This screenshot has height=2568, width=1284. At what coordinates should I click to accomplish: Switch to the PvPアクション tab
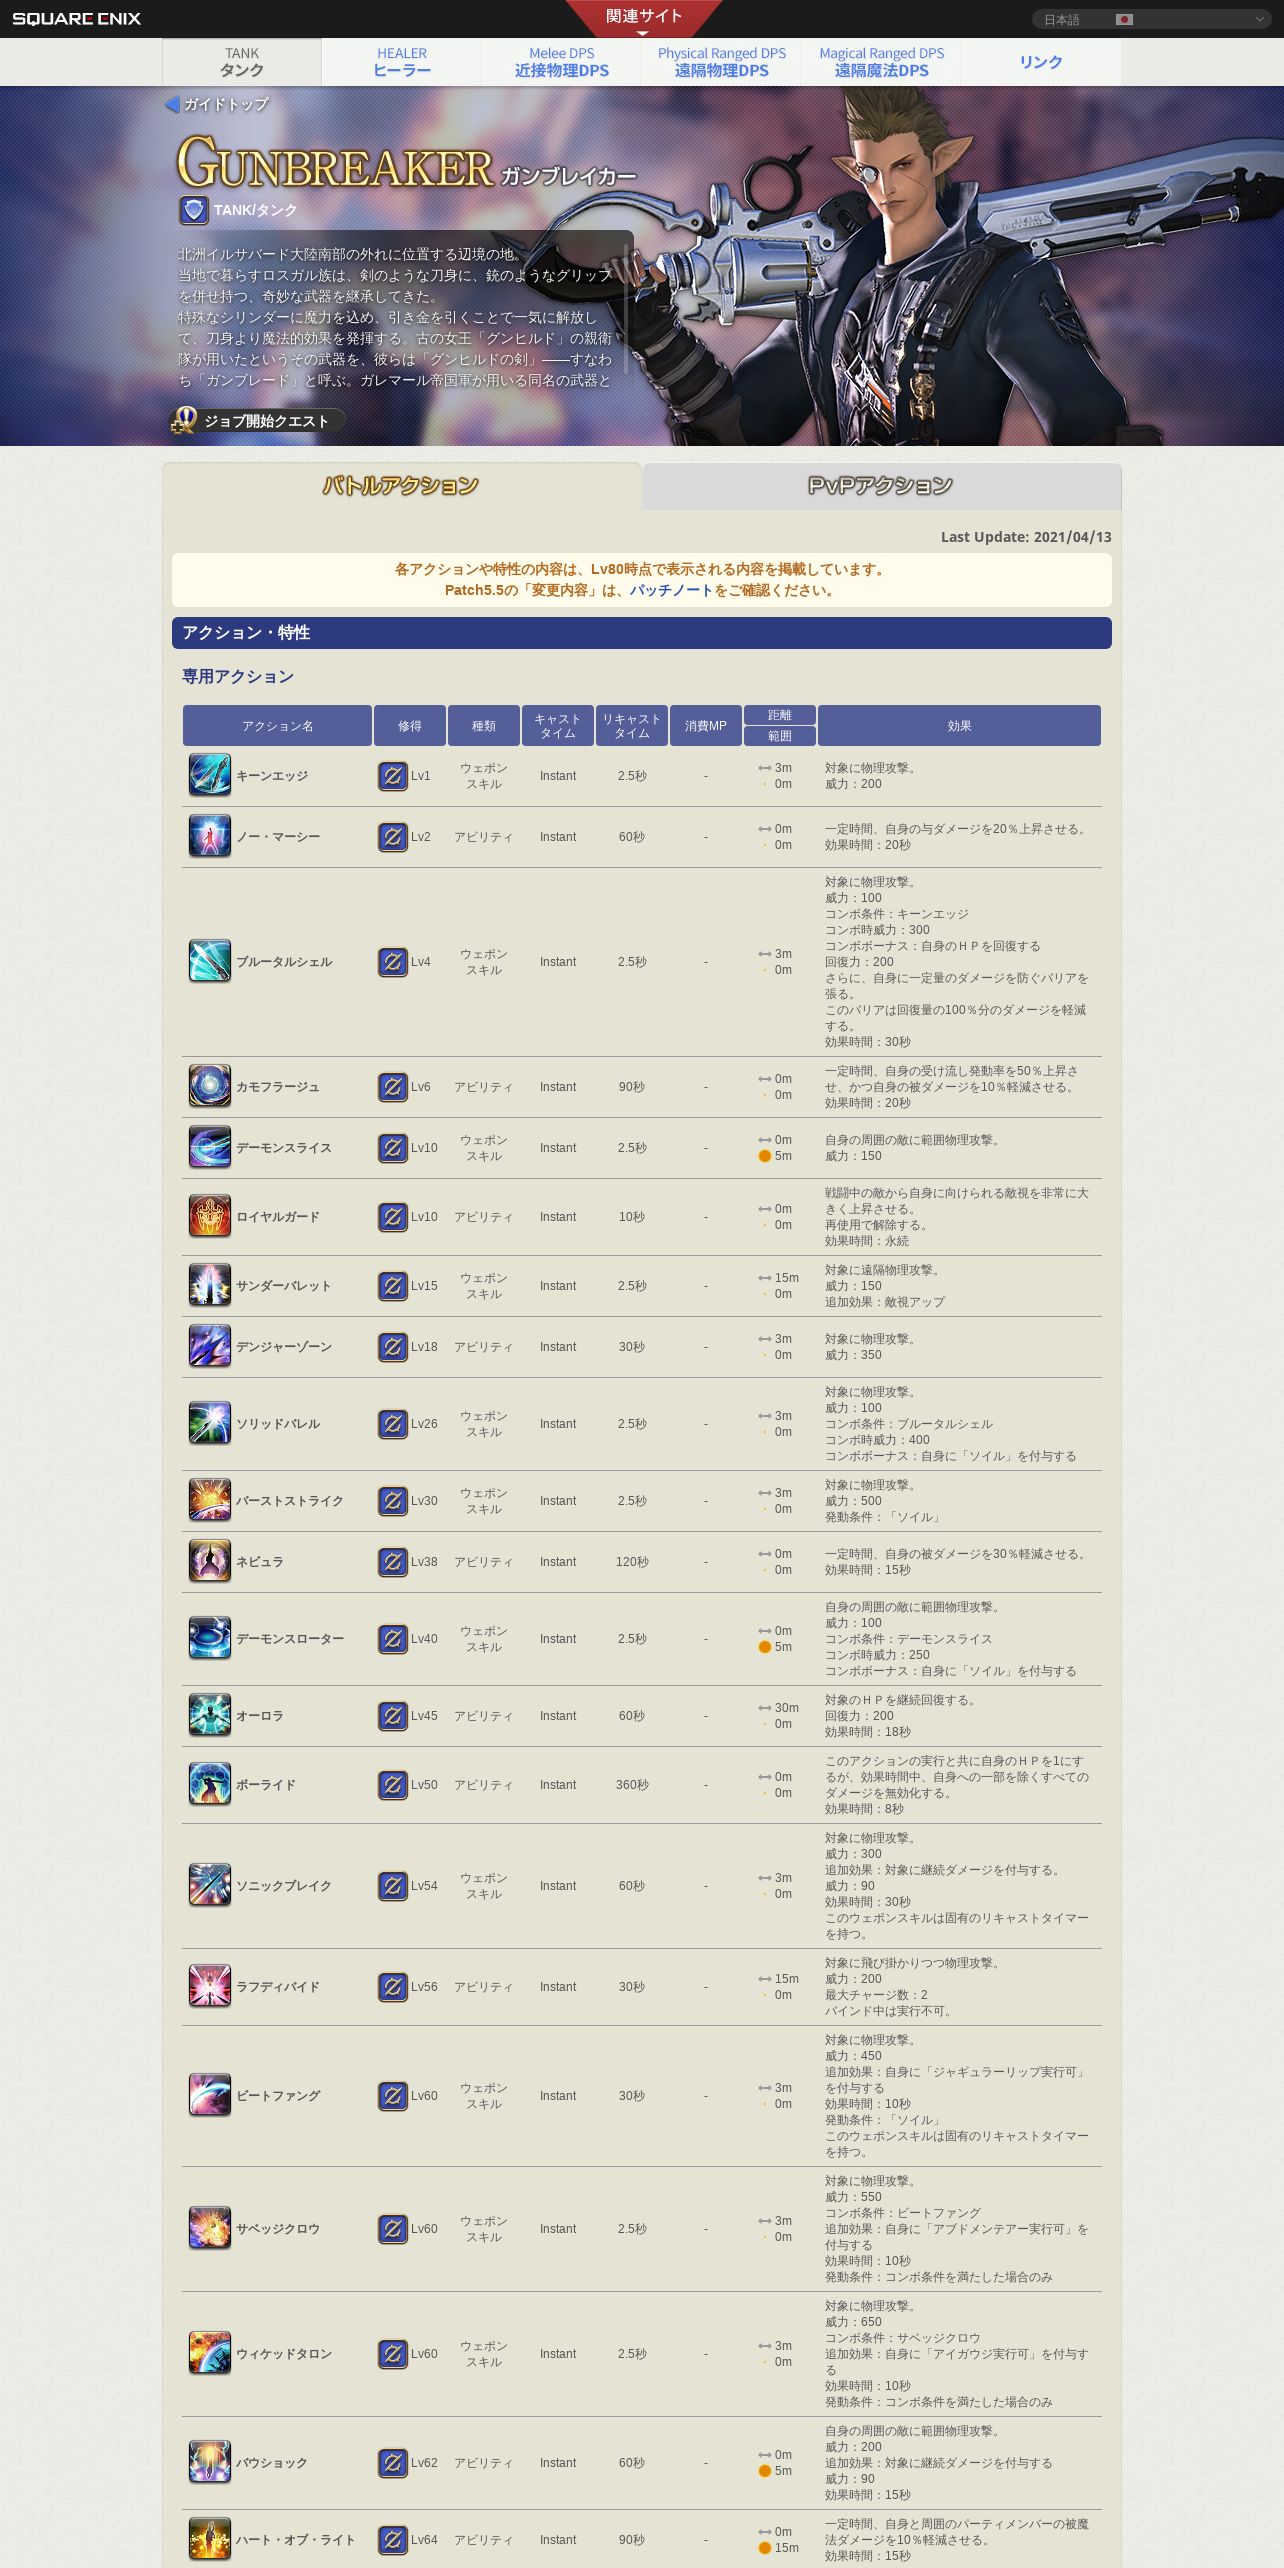[x=881, y=486]
